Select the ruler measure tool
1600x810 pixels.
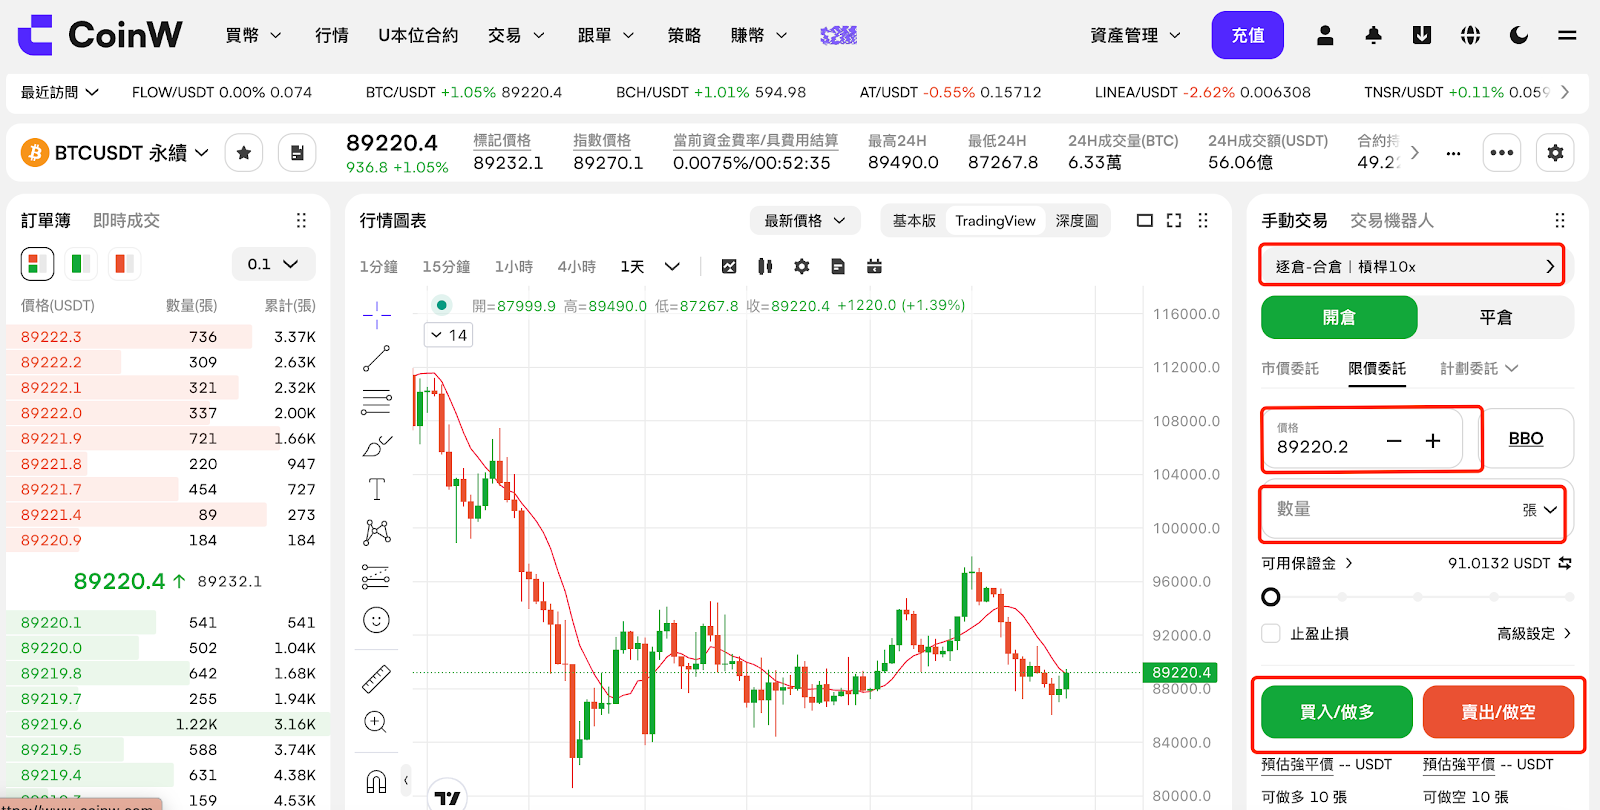(x=376, y=679)
